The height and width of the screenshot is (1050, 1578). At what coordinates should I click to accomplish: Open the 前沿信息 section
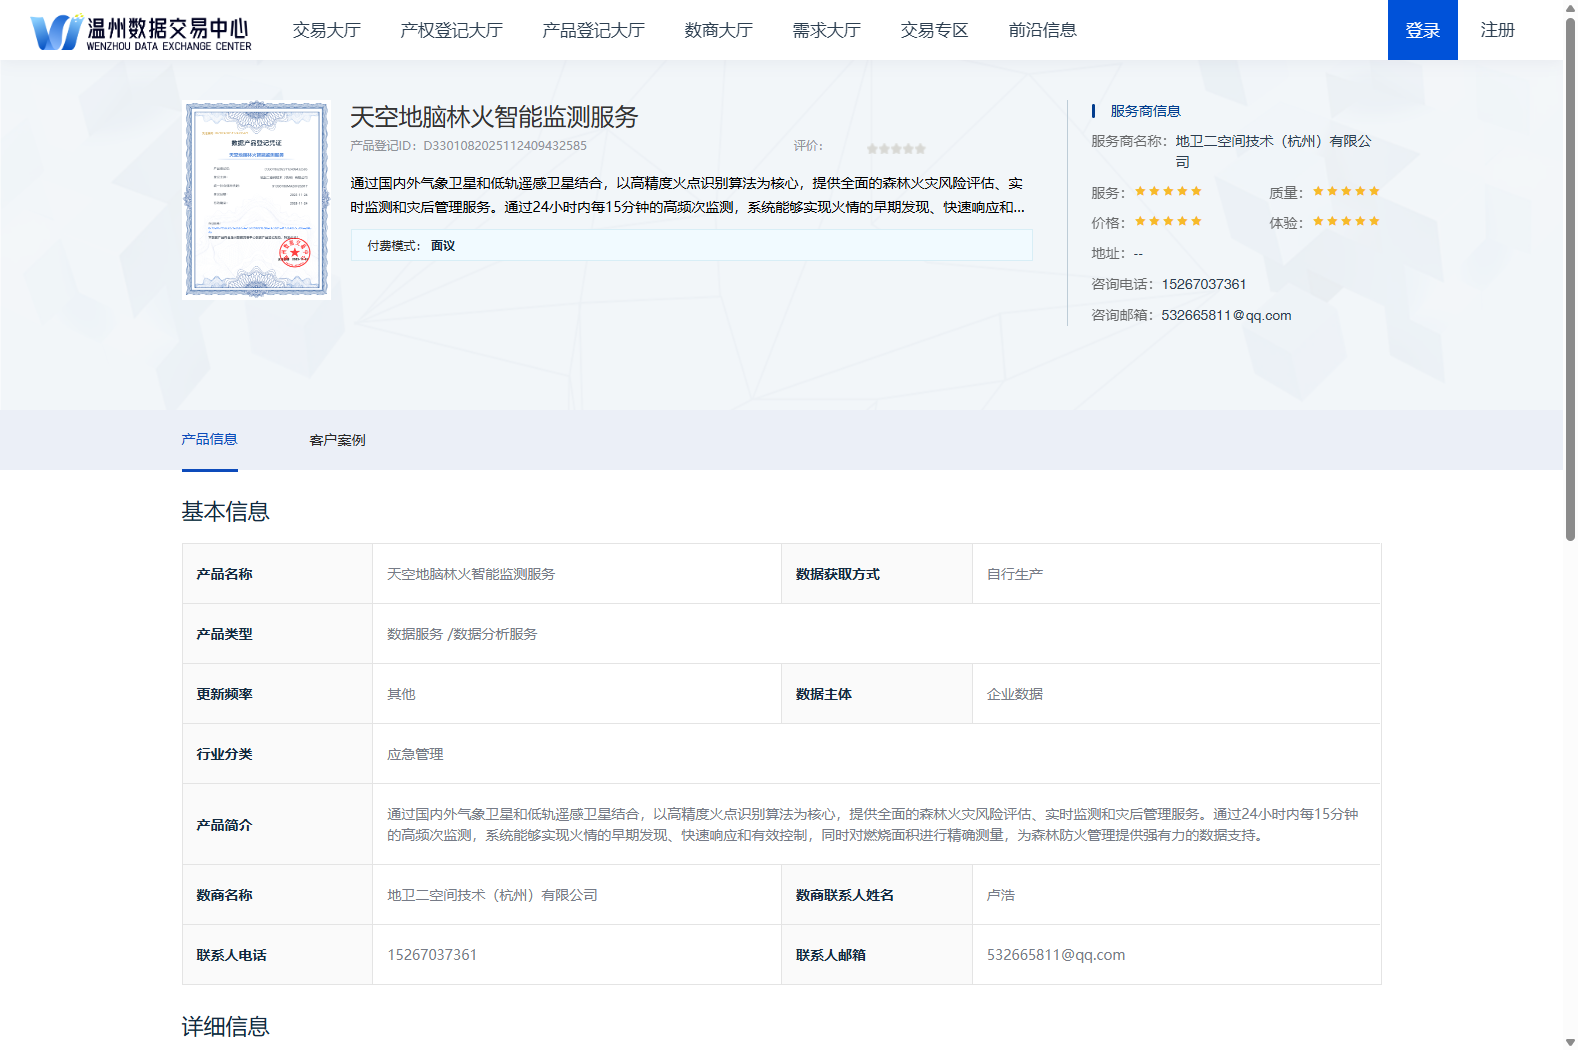click(1042, 30)
